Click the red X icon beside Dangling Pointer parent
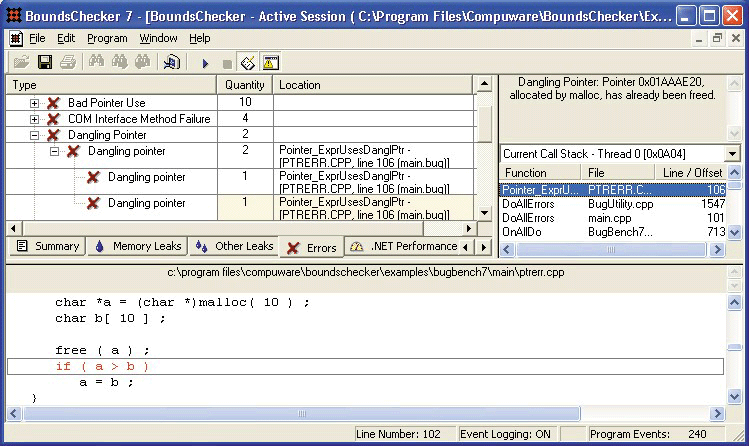 pos(54,135)
